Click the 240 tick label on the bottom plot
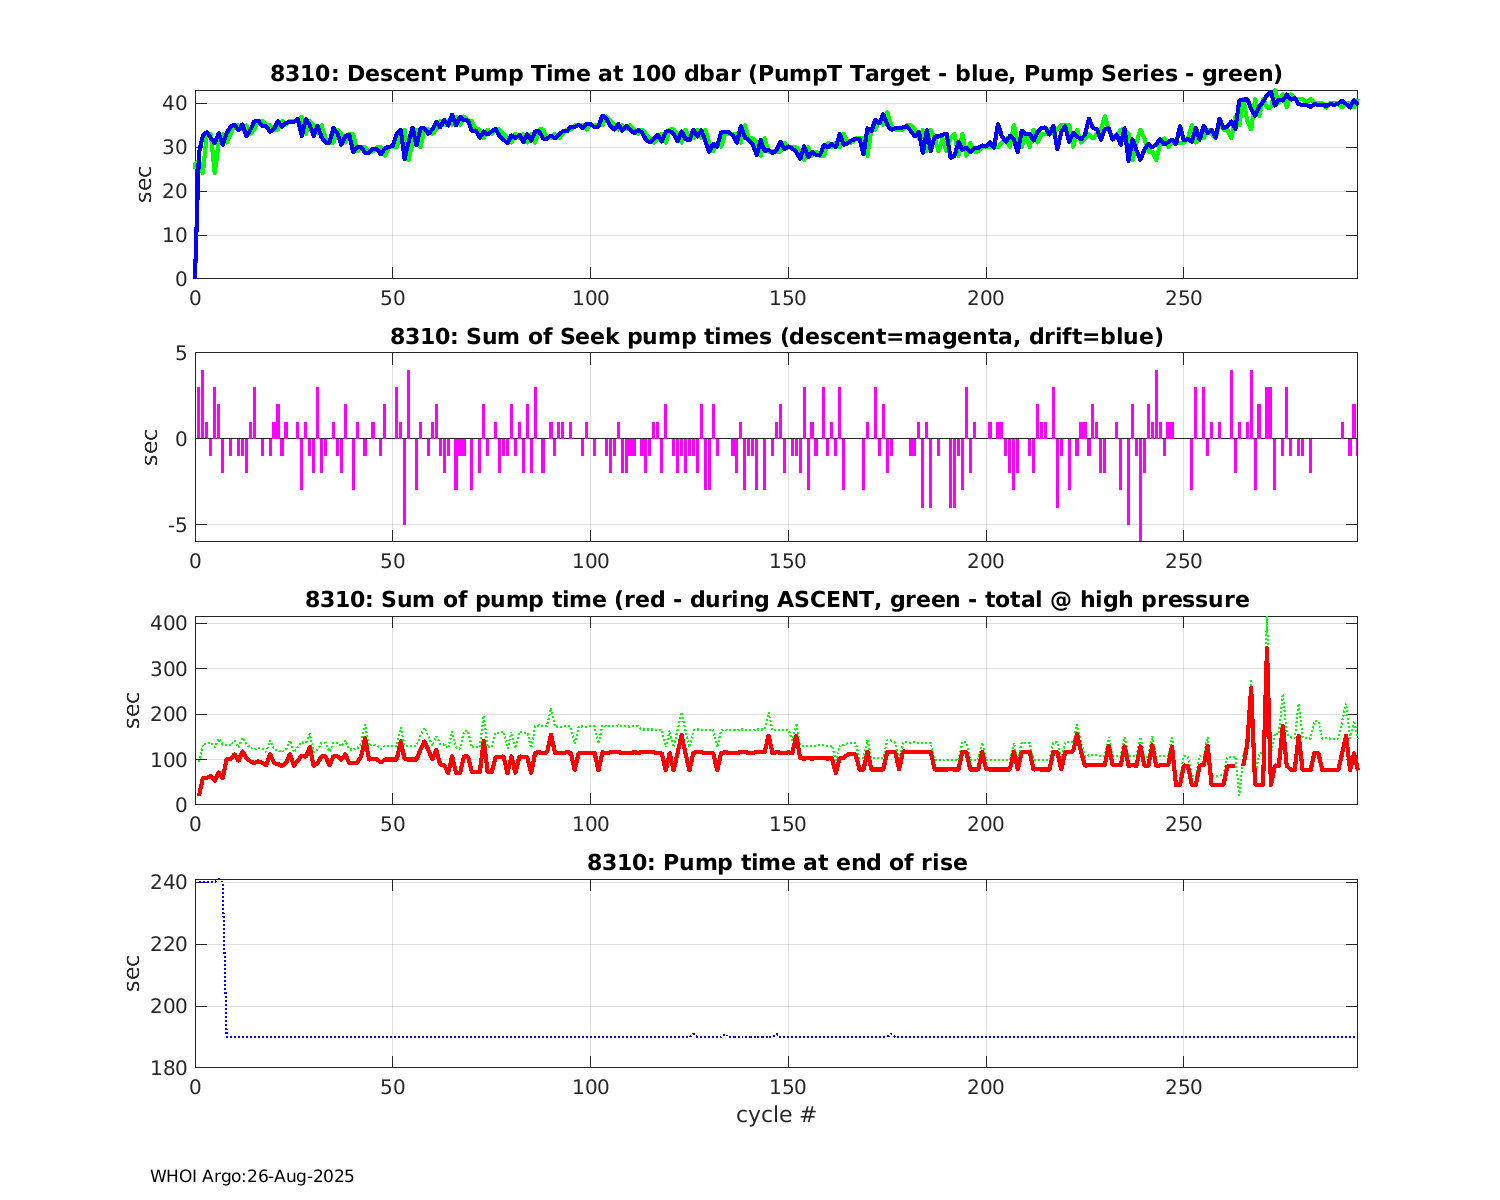 click(x=170, y=882)
